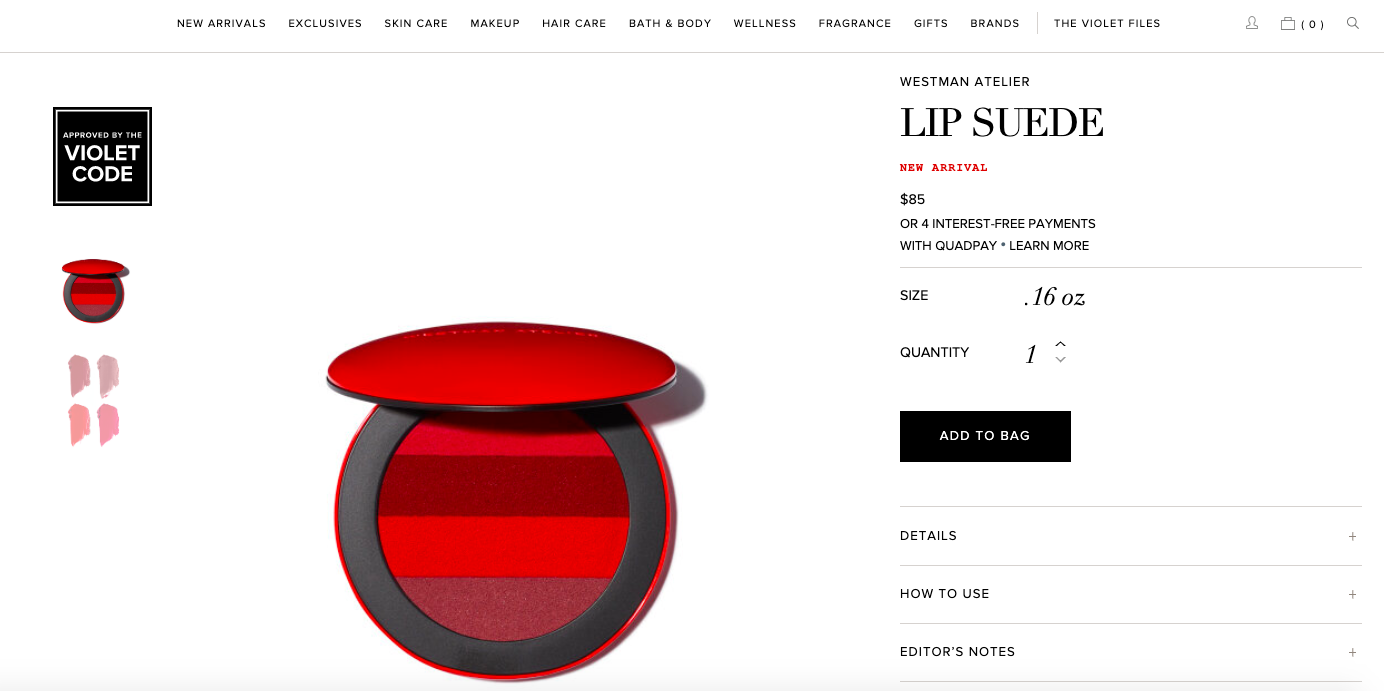The width and height of the screenshot is (1384, 691).
Task: Click the search magnifier icon
Action: [1353, 23]
